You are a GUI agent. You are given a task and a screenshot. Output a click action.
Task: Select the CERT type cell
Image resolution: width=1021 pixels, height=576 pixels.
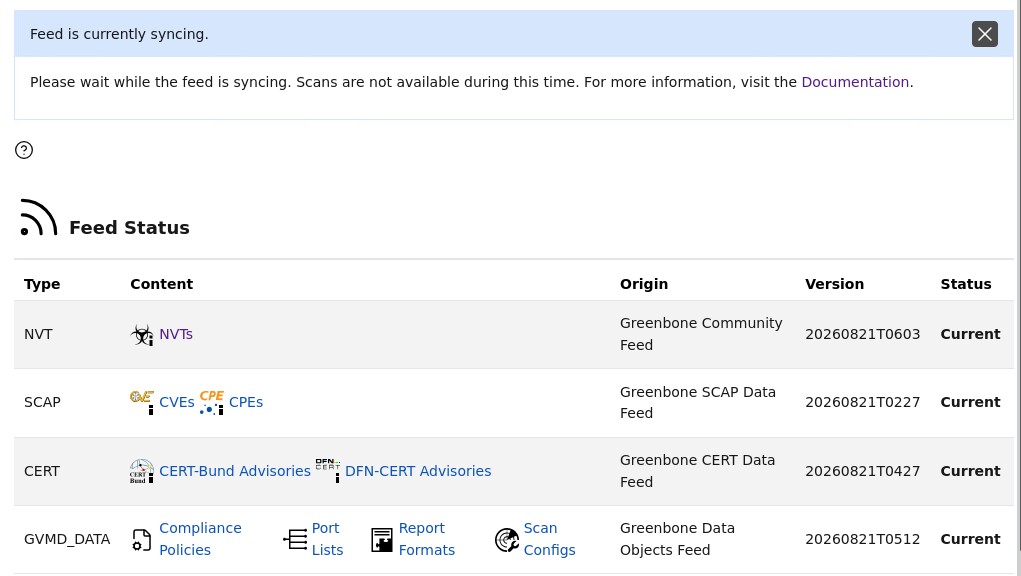[x=42, y=471]
